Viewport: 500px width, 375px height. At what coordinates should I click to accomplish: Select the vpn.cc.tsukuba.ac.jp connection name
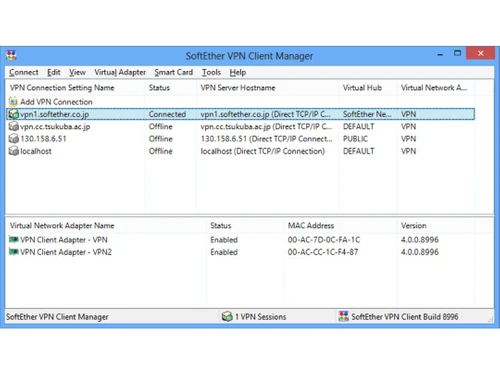[x=55, y=127]
